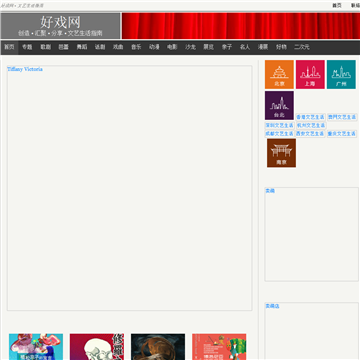Open the 名人 navigation item

click(x=245, y=47)
